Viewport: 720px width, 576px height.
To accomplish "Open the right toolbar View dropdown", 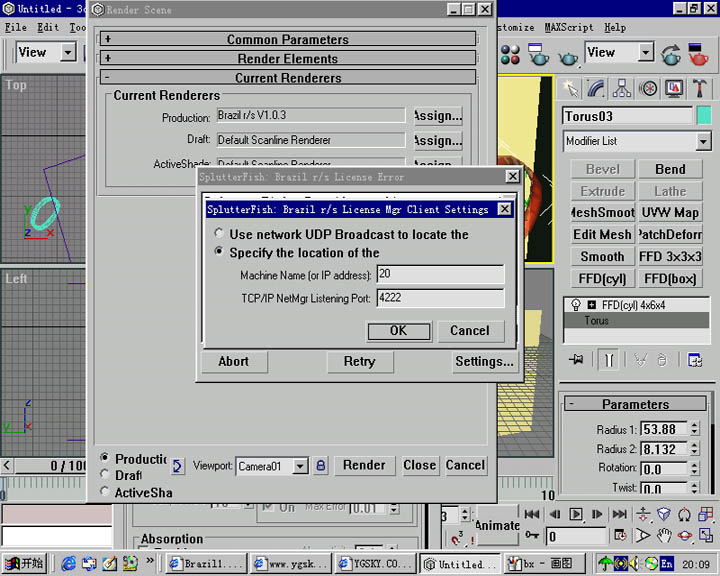I will pos(645,52).
